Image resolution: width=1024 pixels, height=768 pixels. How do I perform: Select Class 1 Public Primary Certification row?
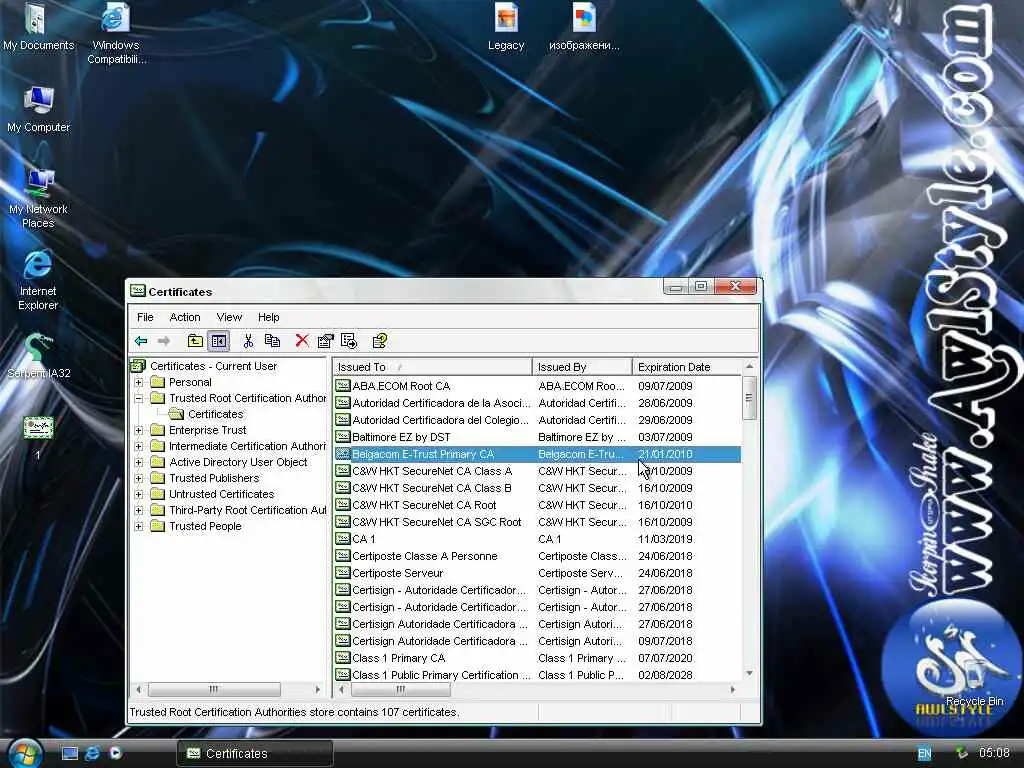pos(537,675)
